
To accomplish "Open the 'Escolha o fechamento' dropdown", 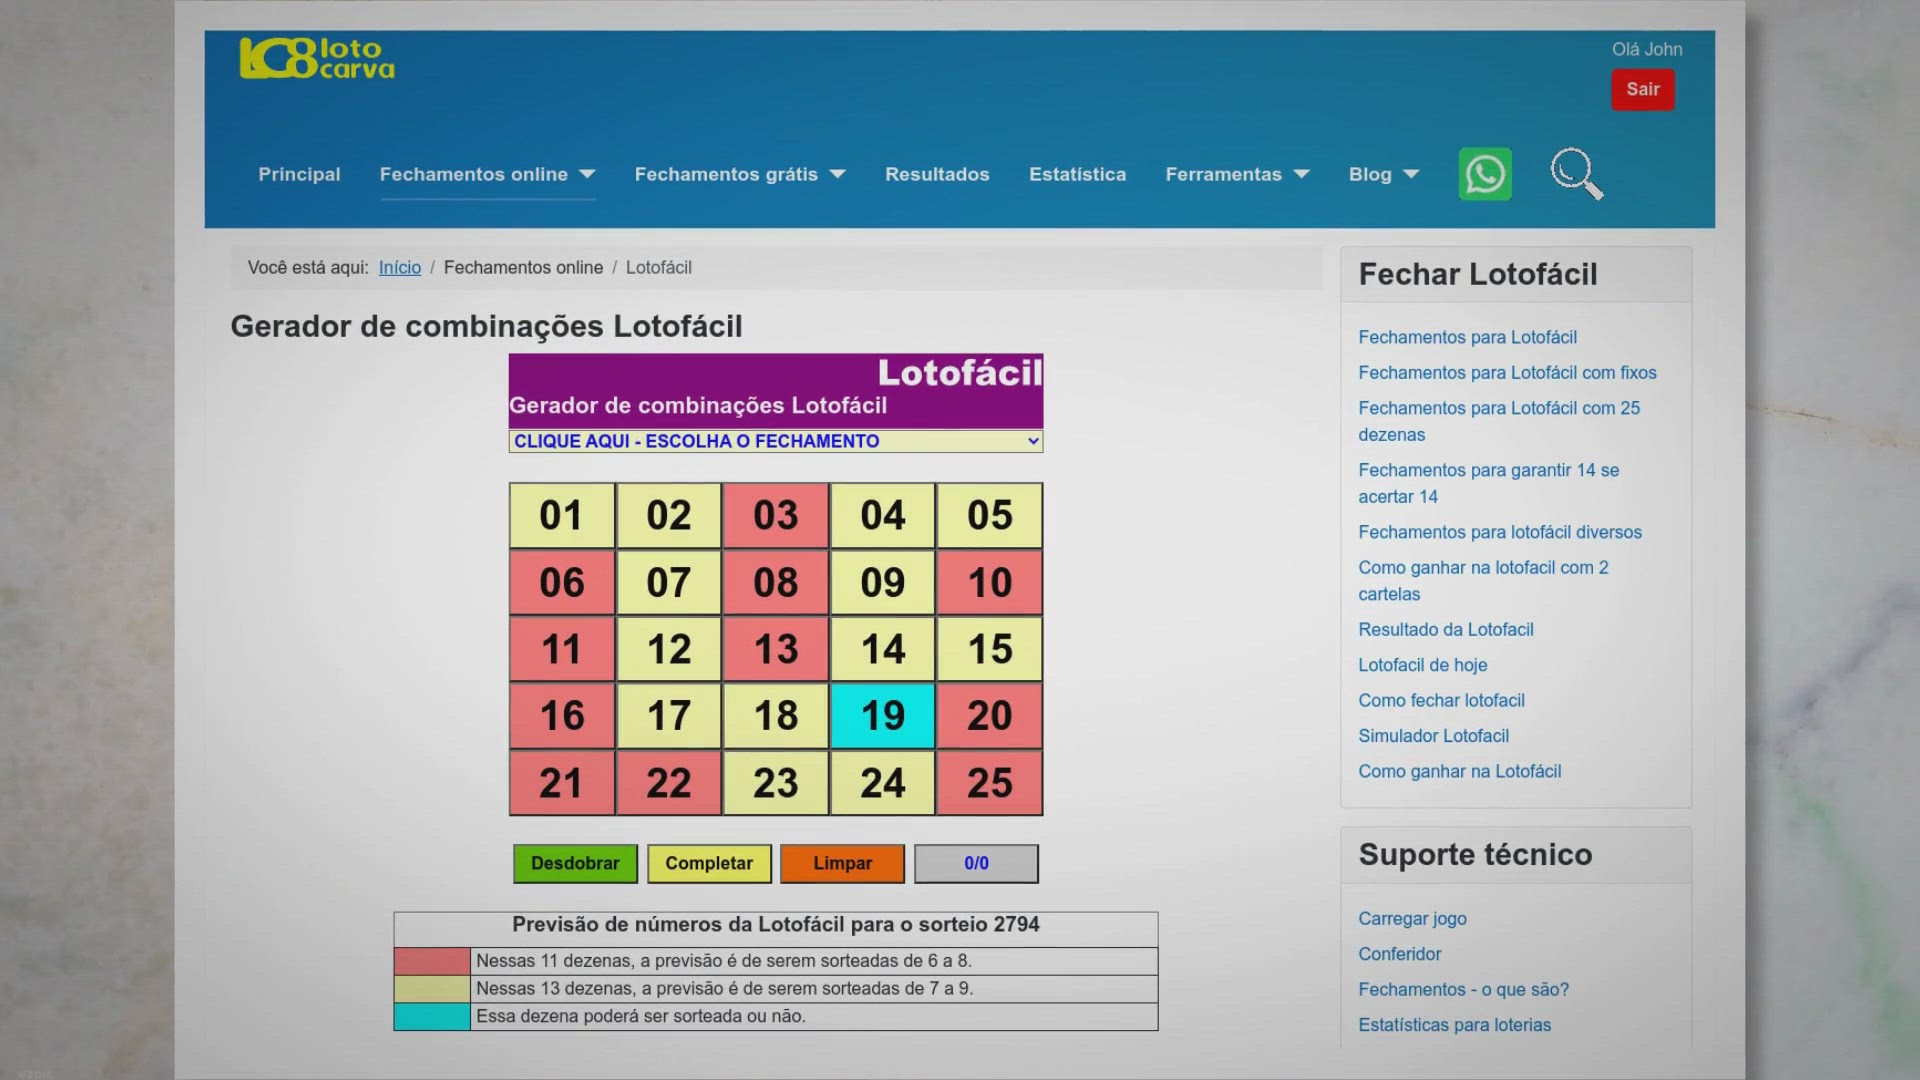I will [775, 441].
